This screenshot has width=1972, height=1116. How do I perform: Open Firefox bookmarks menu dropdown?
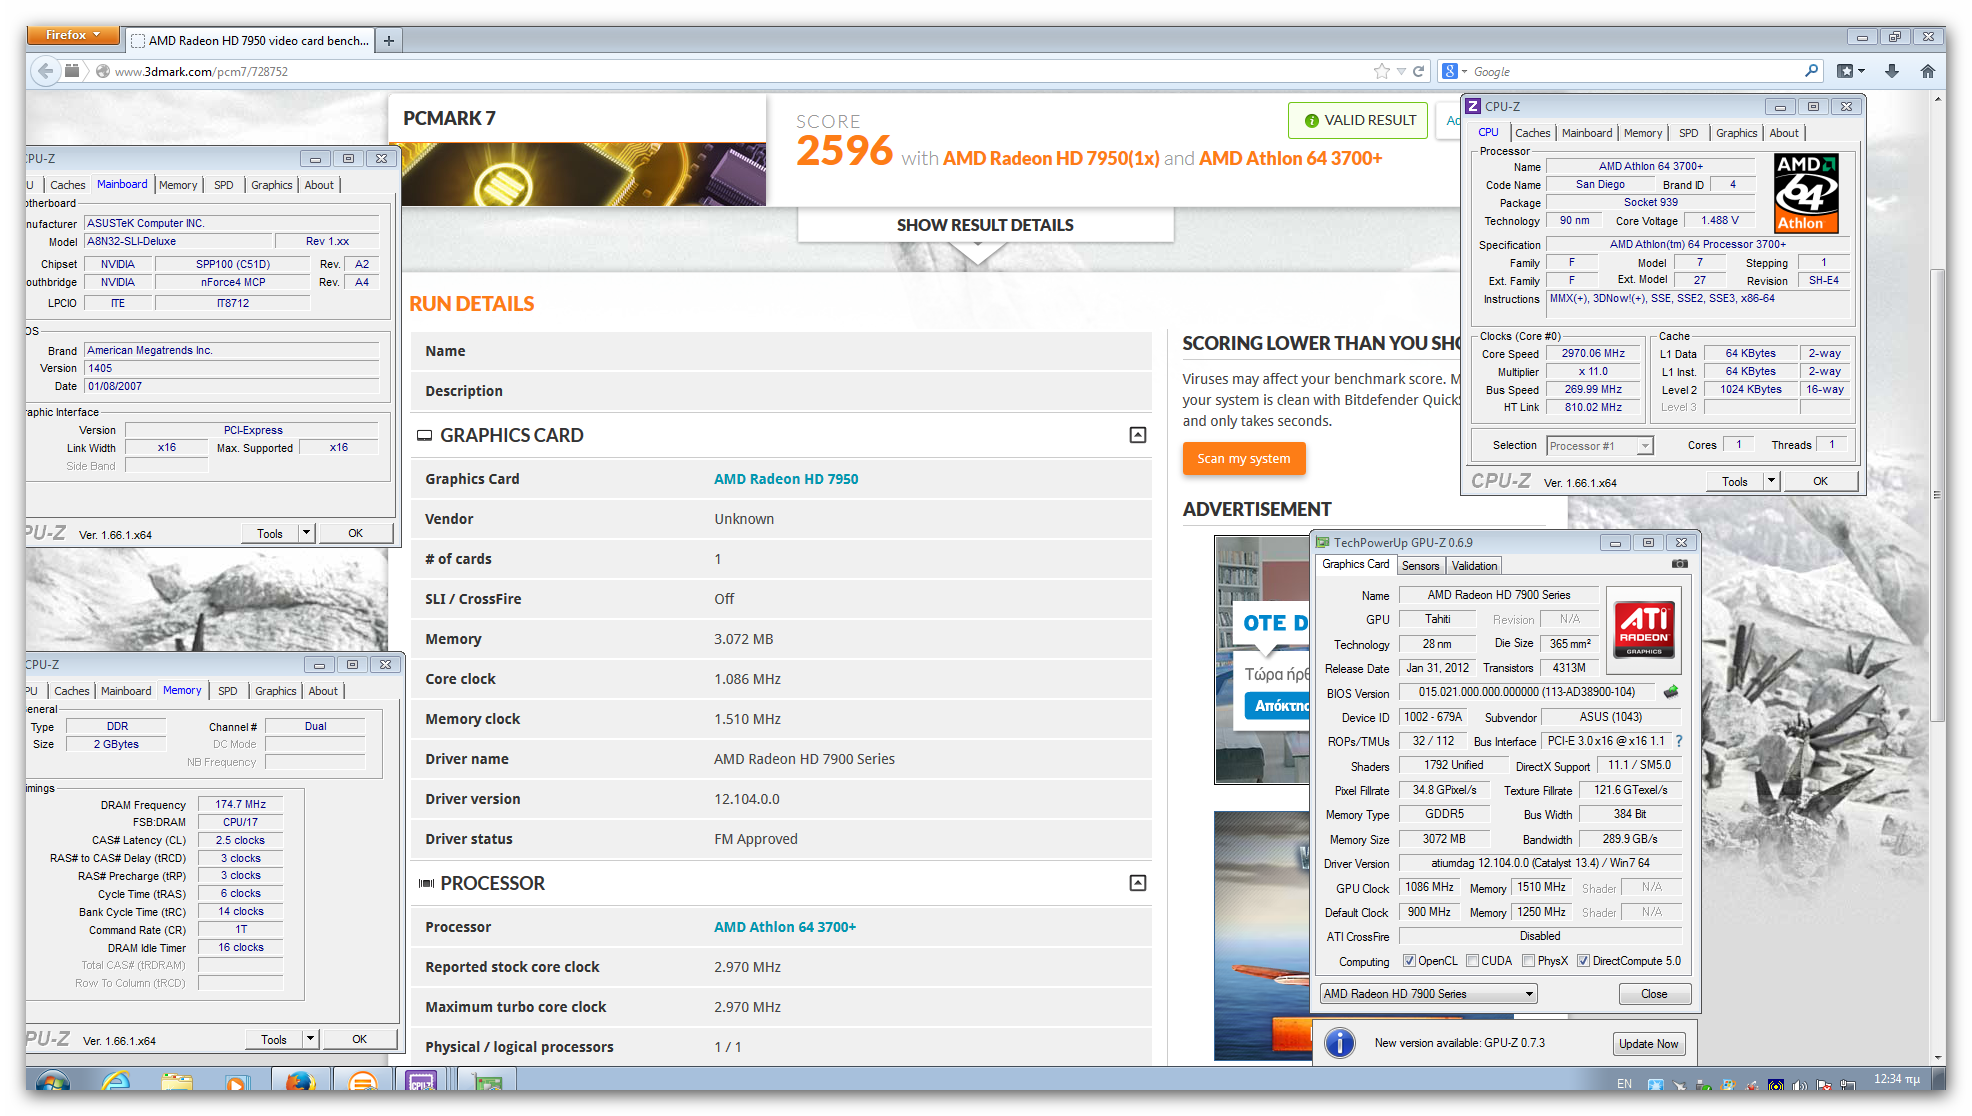[1851, 71]
